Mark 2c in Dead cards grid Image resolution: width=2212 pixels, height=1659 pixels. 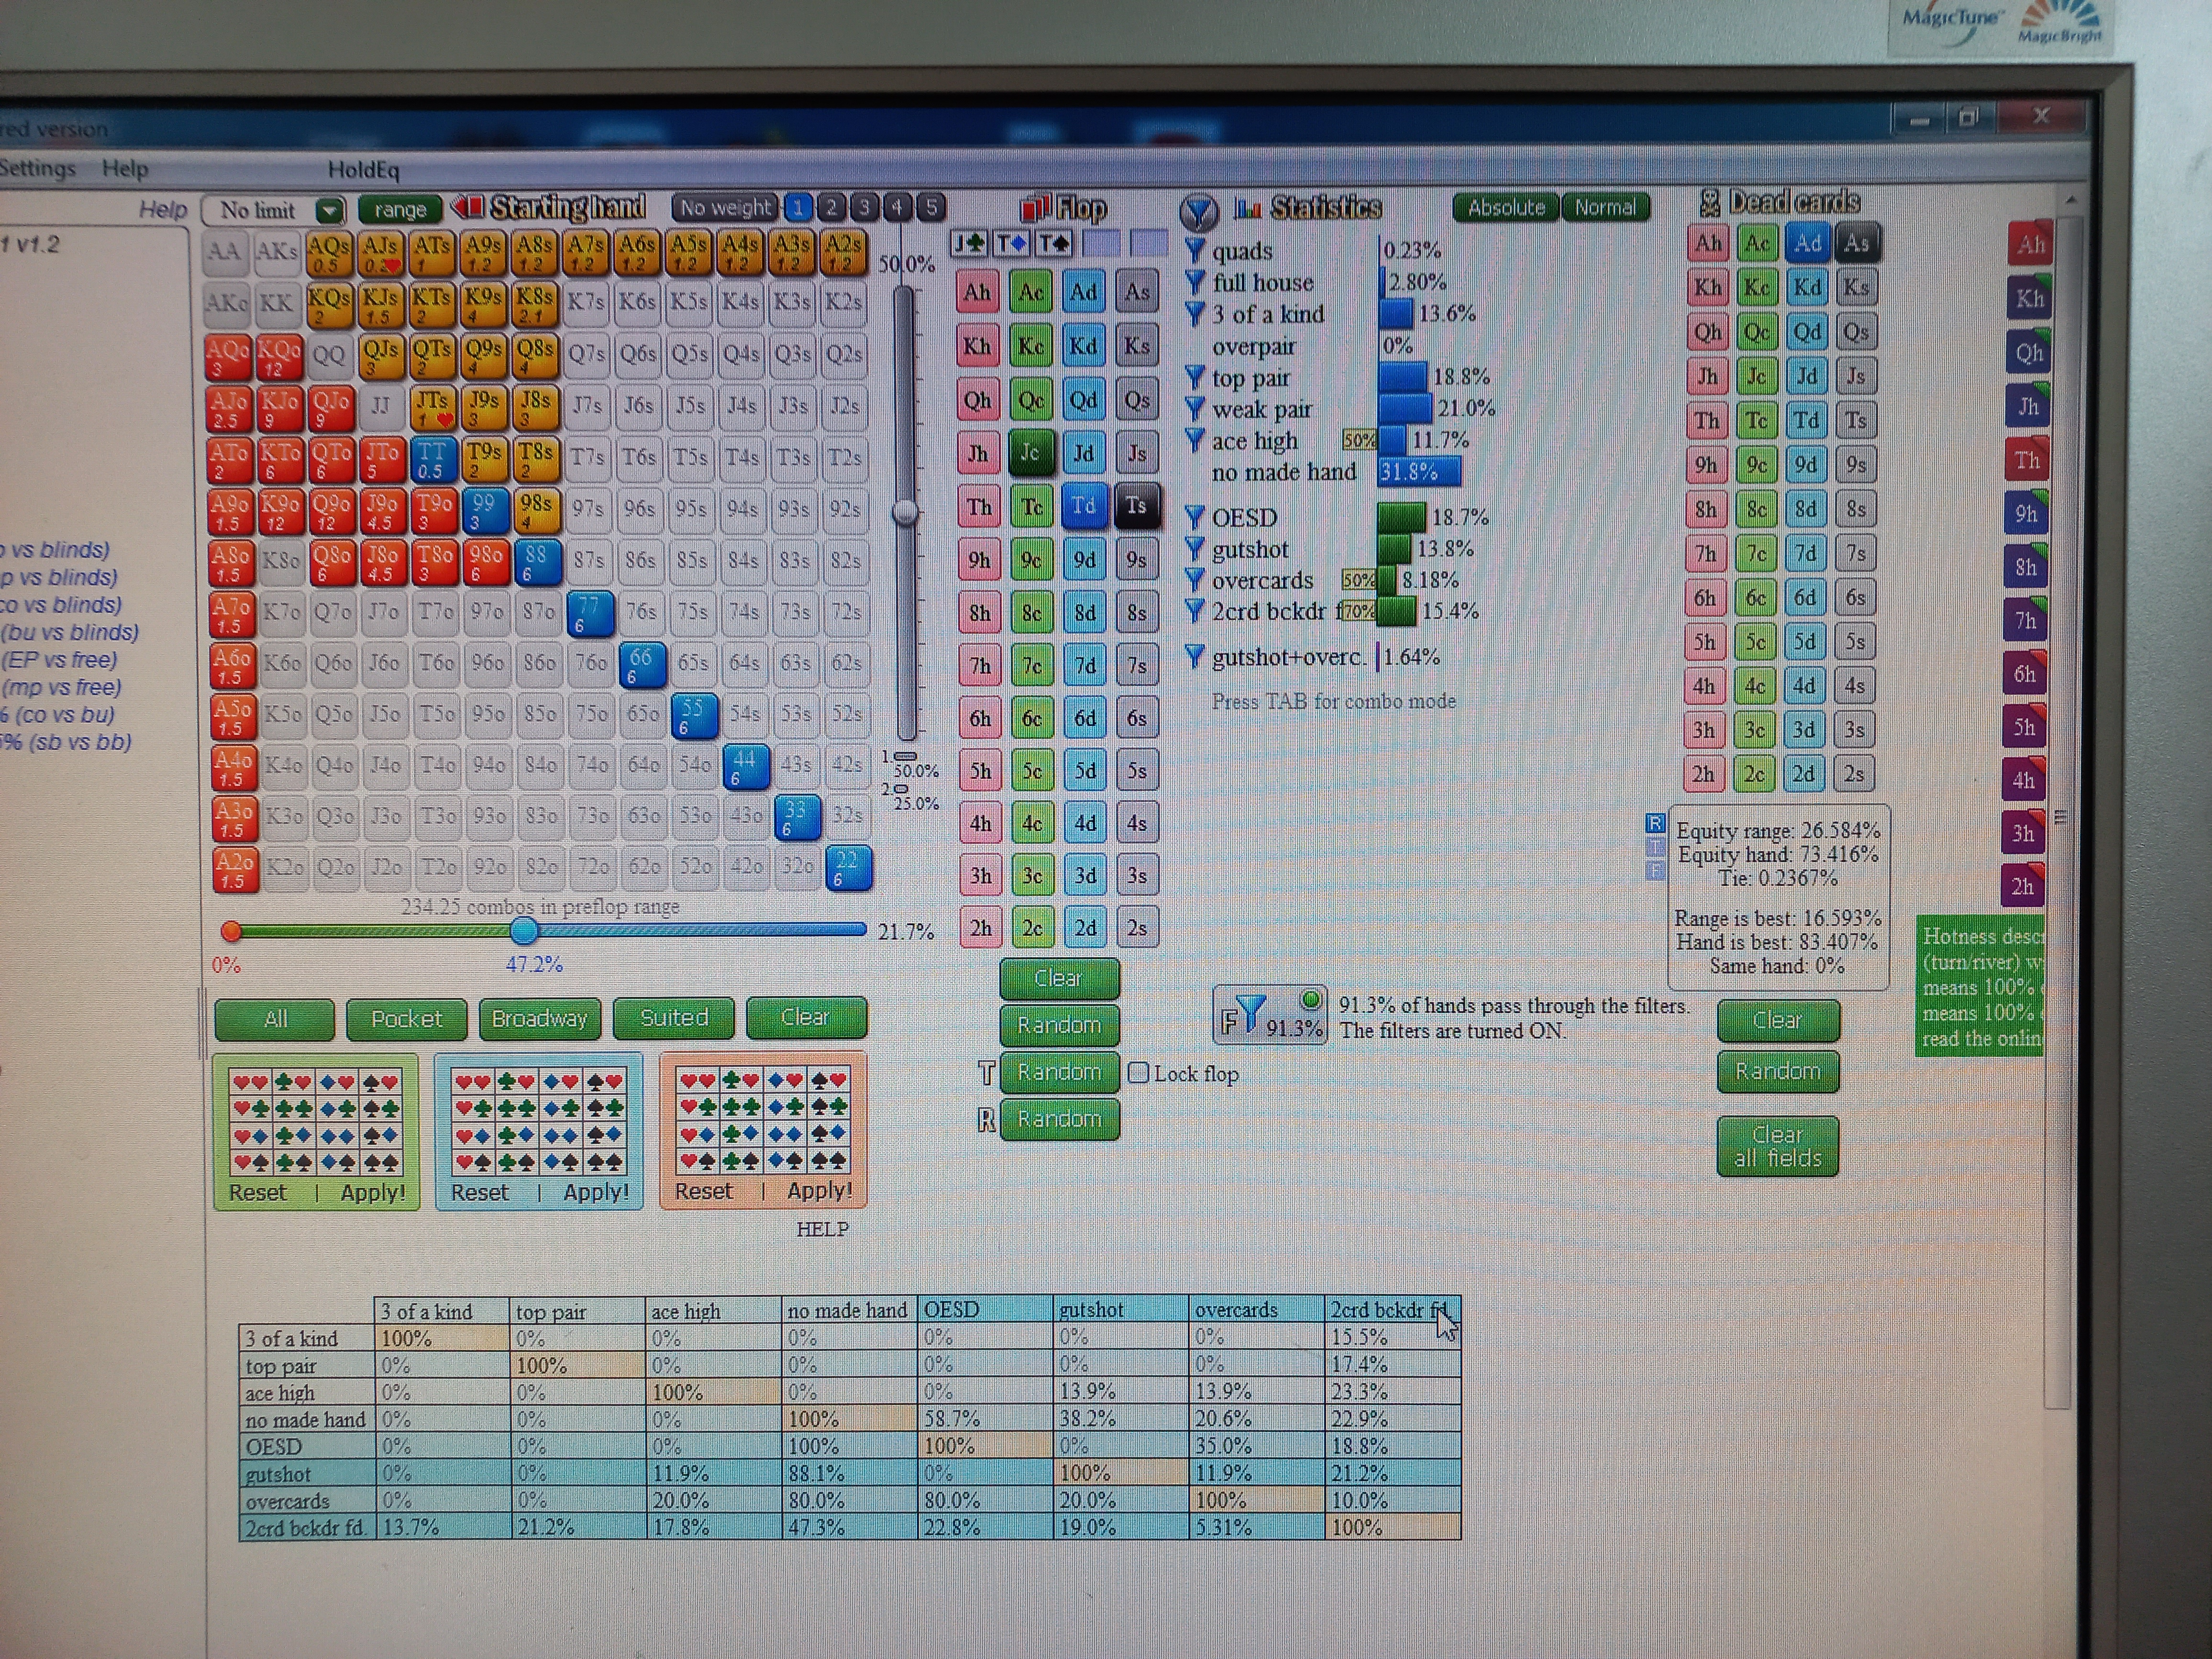pos(1754,774)
